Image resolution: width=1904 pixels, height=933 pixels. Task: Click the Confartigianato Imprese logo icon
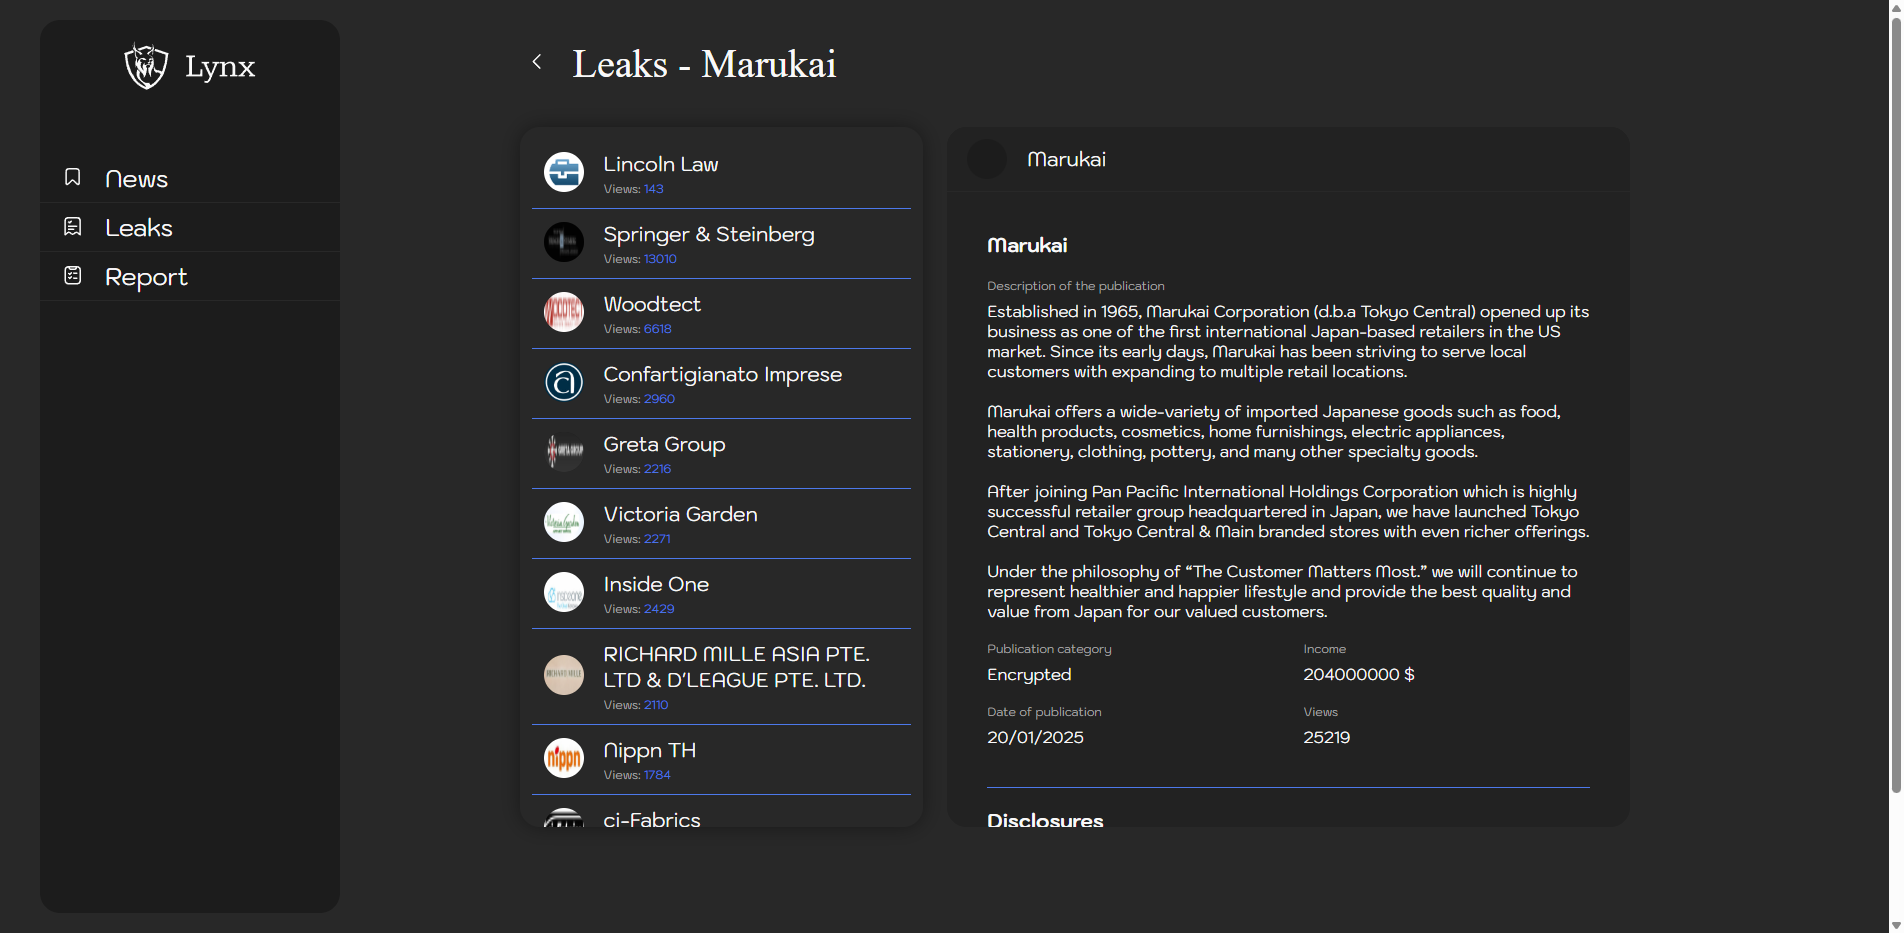(x=564, y=382)
